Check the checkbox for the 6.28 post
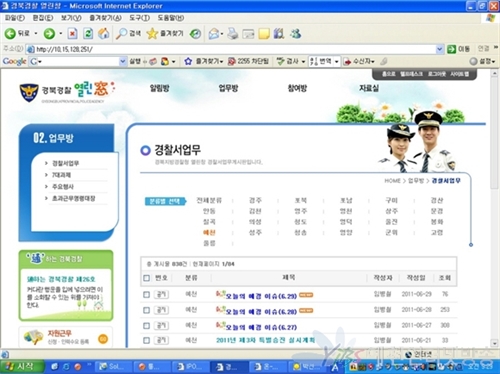The image size is (500, 374). click(146, 310)
